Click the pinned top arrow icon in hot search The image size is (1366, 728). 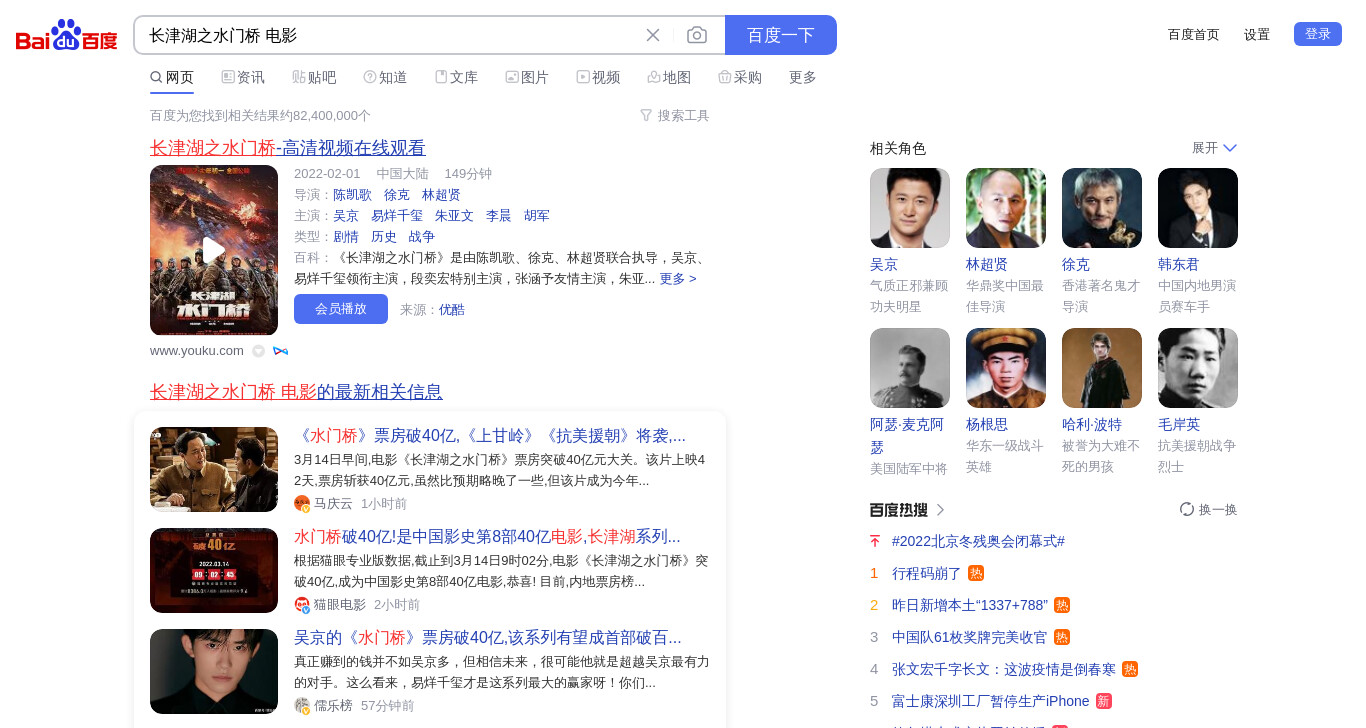(875, 541)
